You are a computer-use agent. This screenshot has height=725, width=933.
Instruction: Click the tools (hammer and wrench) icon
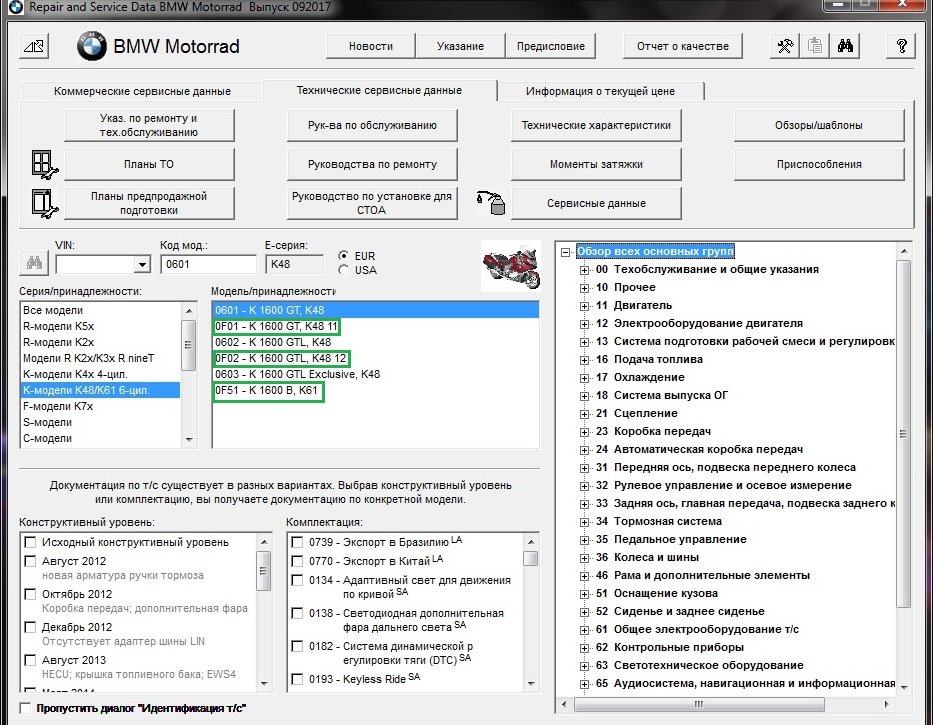pos(786,46)
